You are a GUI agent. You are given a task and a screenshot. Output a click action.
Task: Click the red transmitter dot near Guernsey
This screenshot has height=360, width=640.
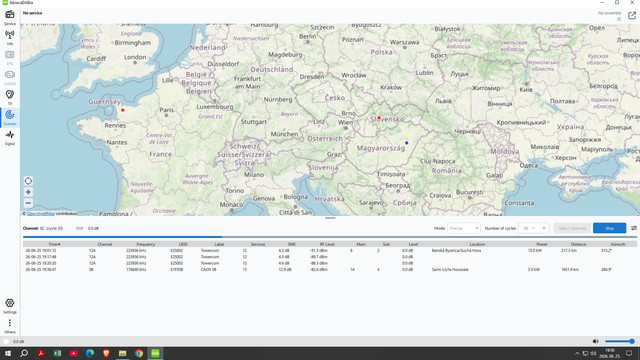pyautogui.click(x=123, y=110)
